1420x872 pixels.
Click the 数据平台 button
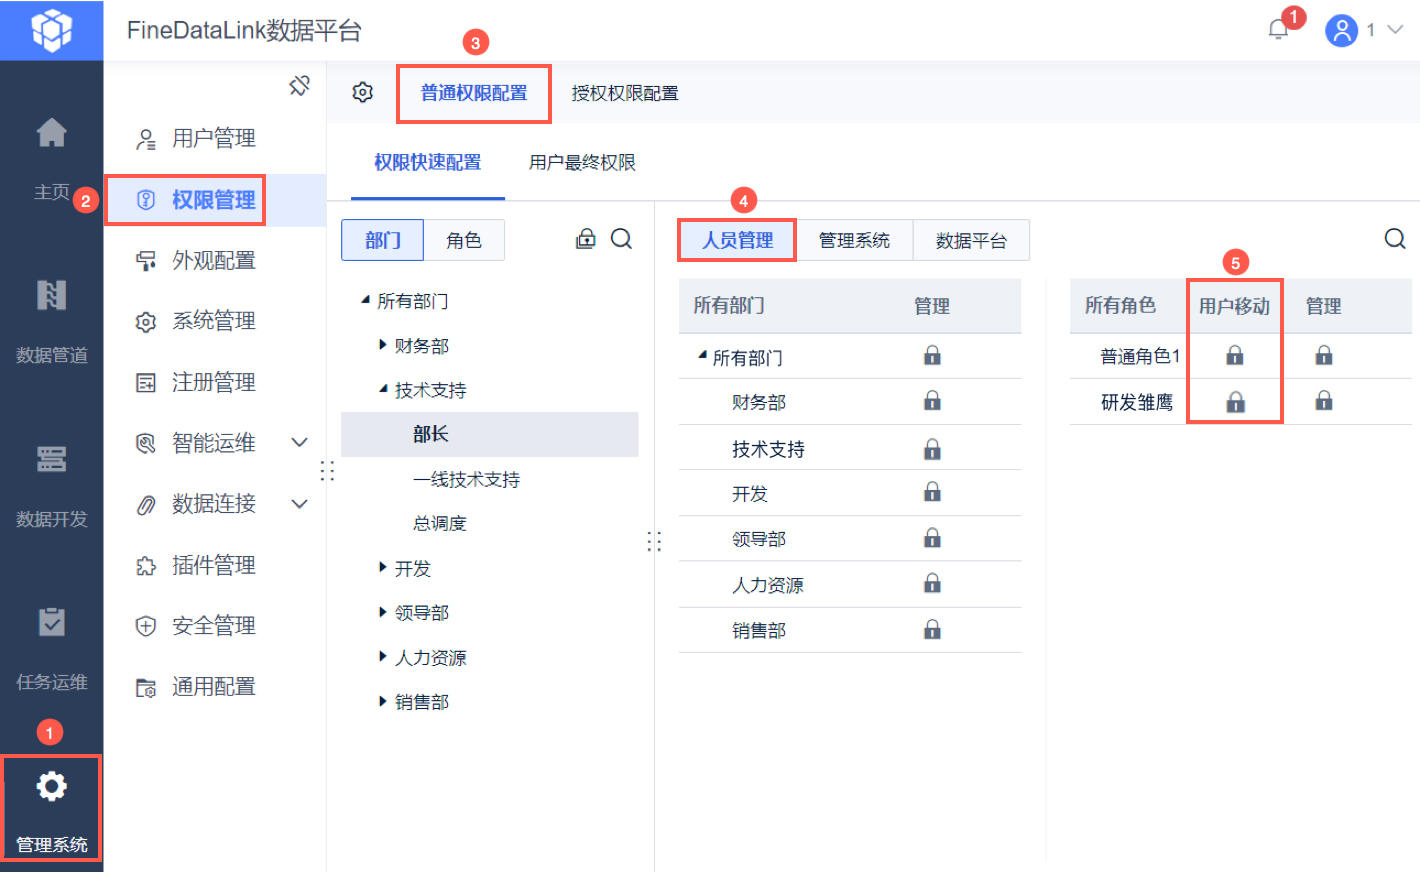point(971,240)
